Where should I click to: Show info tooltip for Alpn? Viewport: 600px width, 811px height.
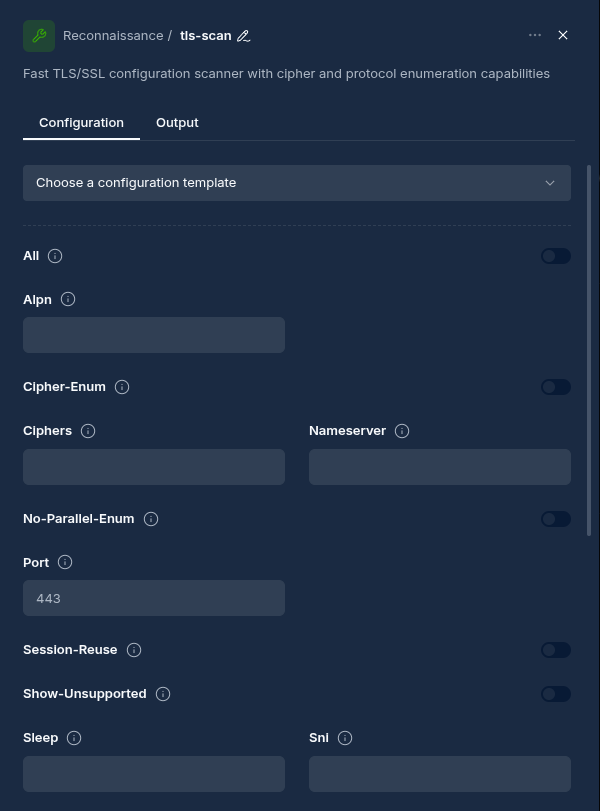(x=68, y=299)
